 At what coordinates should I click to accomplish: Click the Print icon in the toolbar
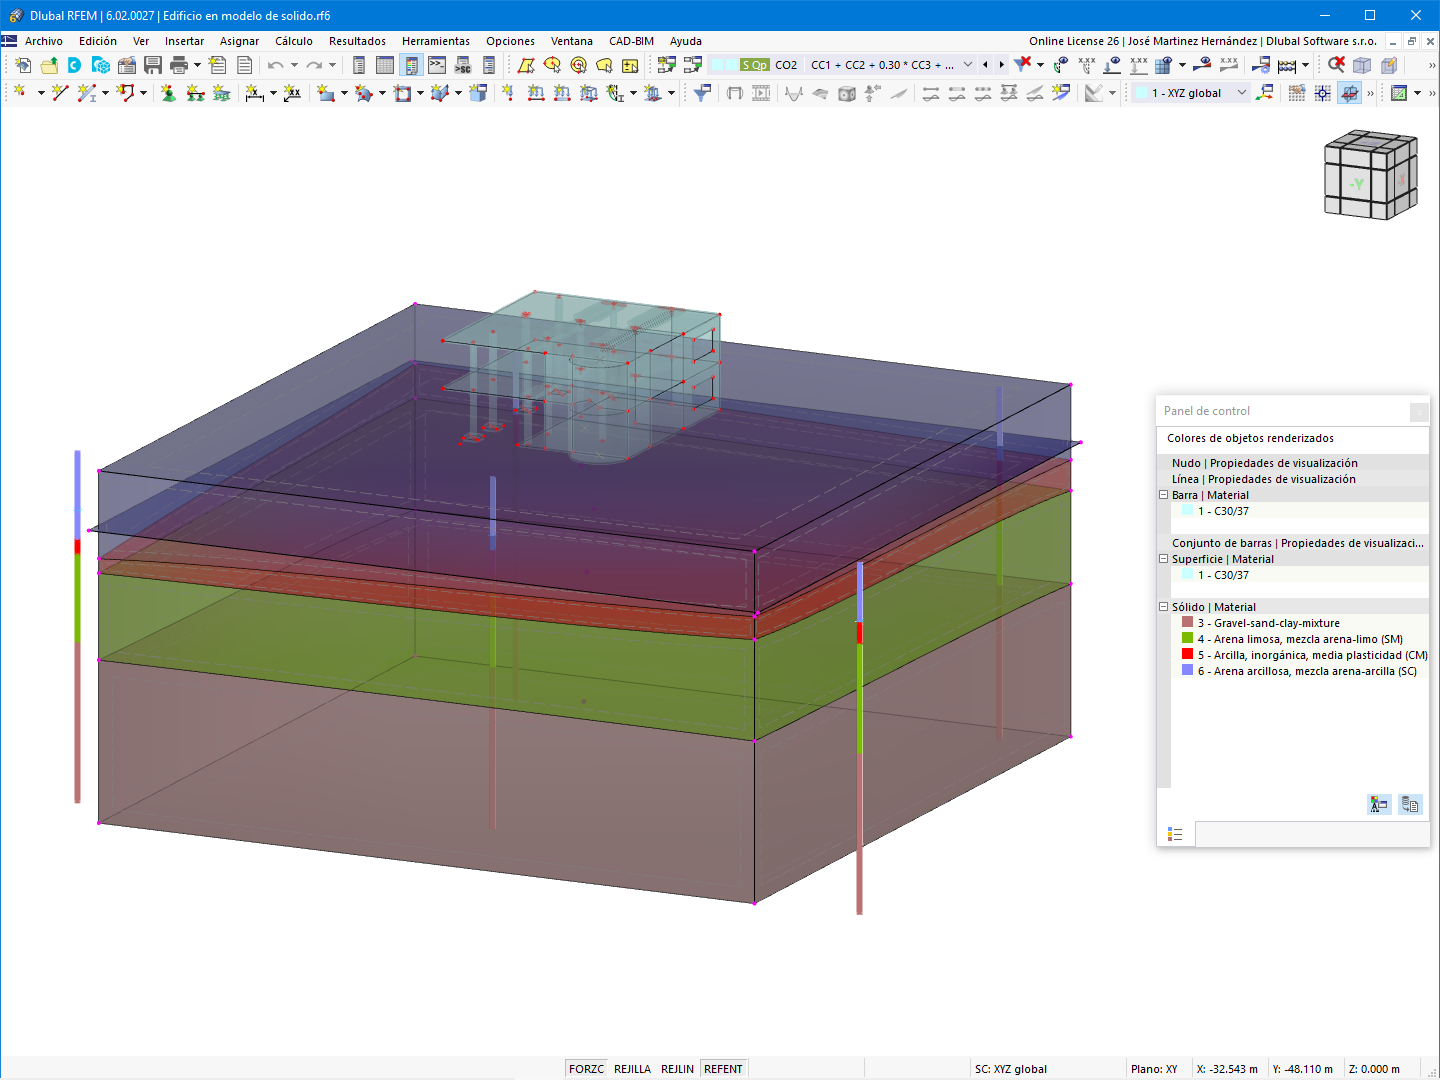[x=179, y=65]
